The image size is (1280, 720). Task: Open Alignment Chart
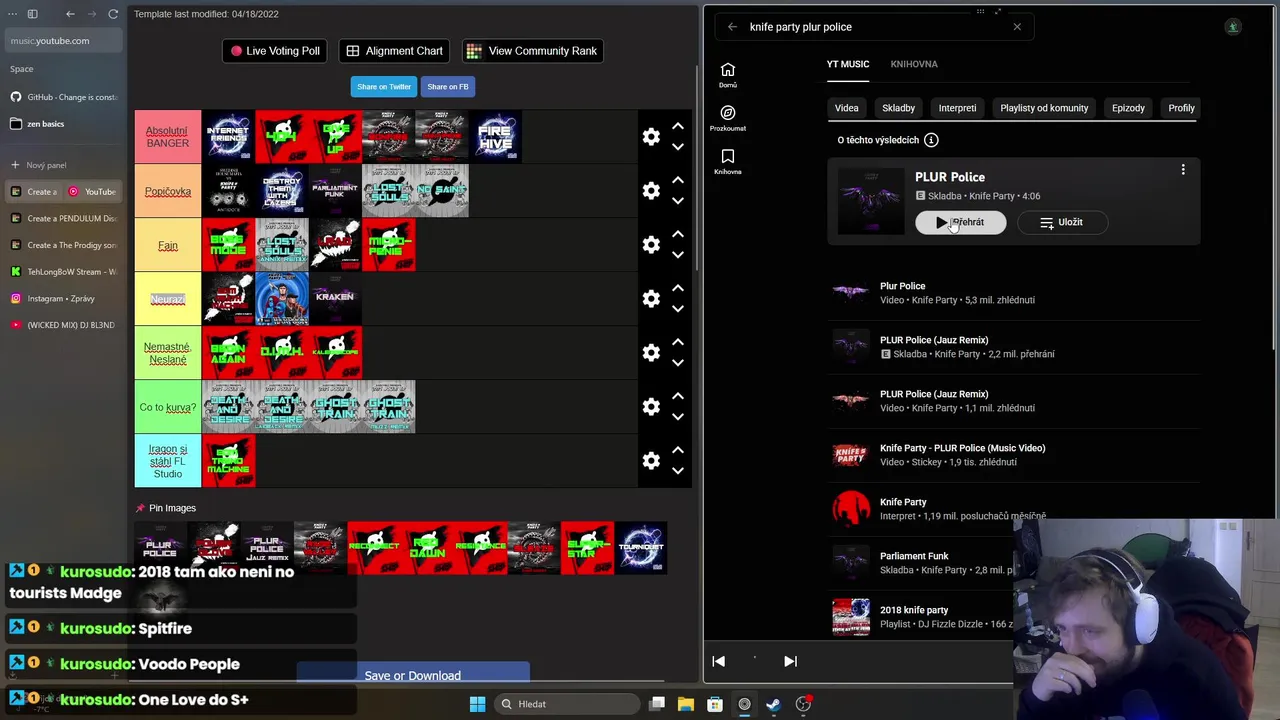394,51
